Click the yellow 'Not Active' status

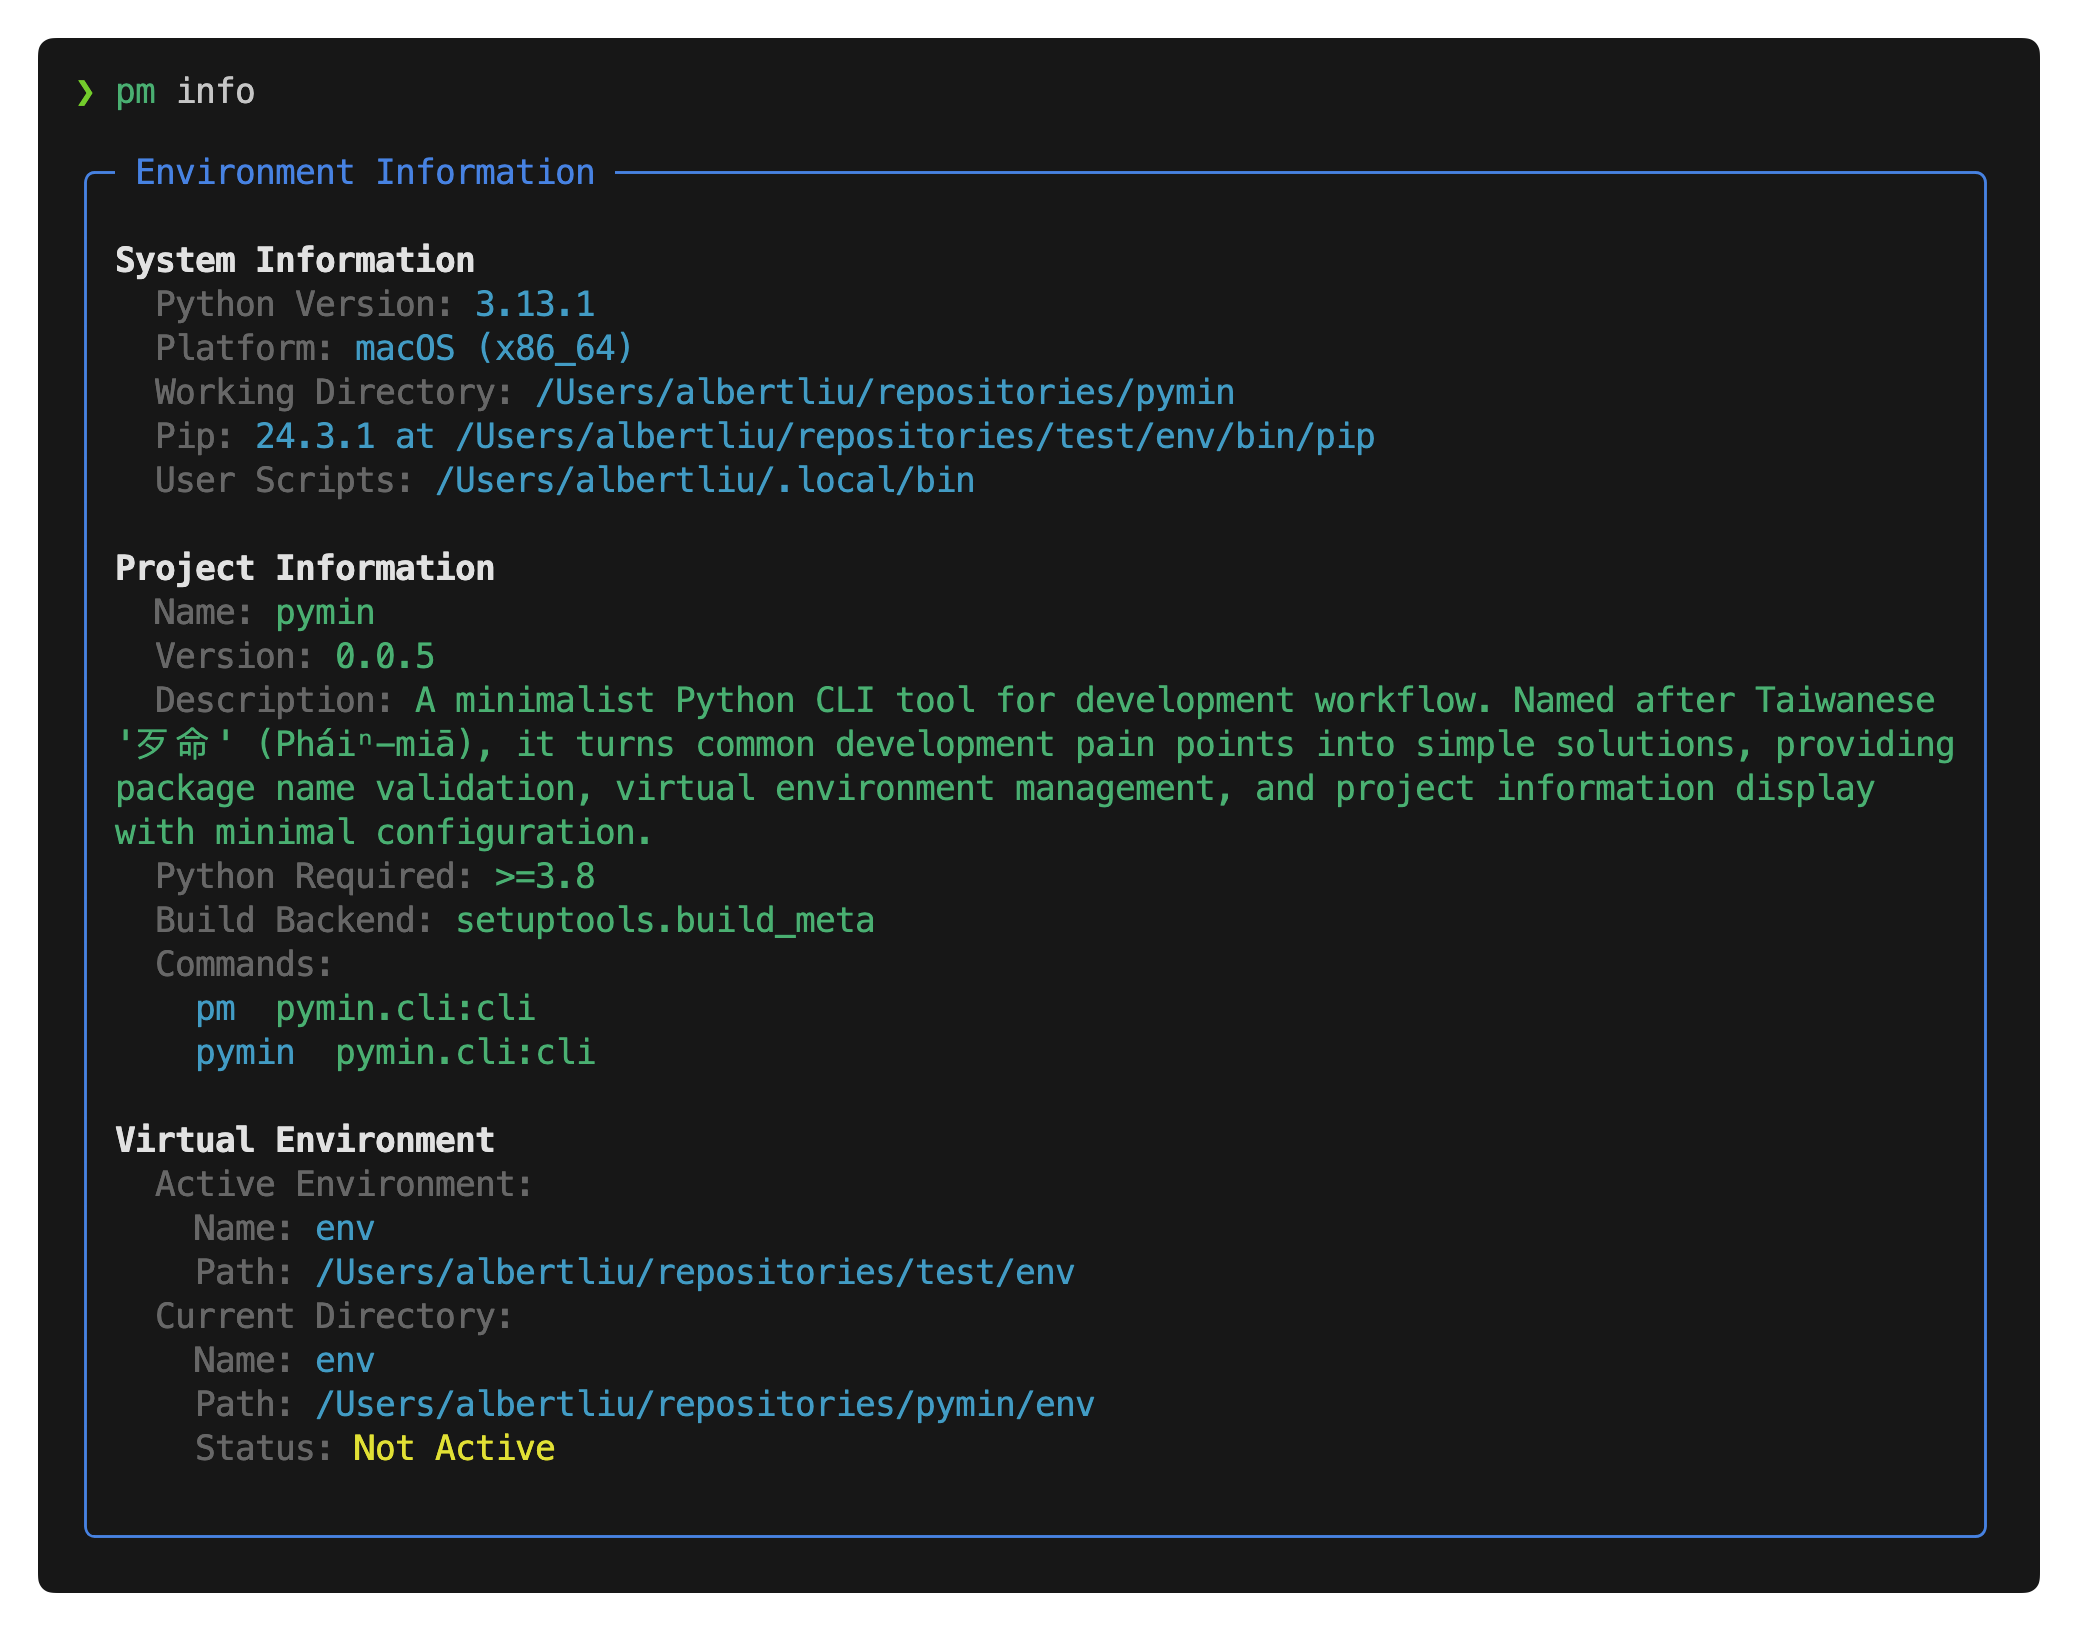[454, 1449]
